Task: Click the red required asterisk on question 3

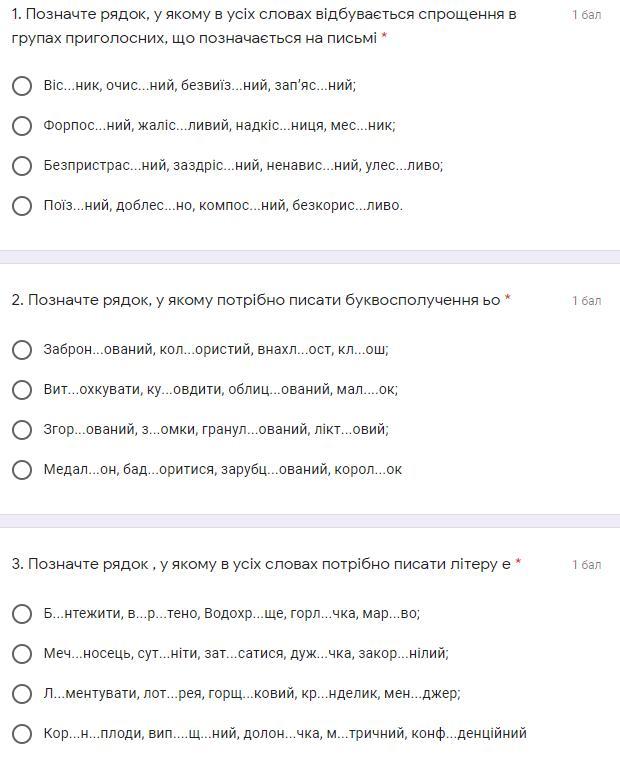Action: [518, 563]
